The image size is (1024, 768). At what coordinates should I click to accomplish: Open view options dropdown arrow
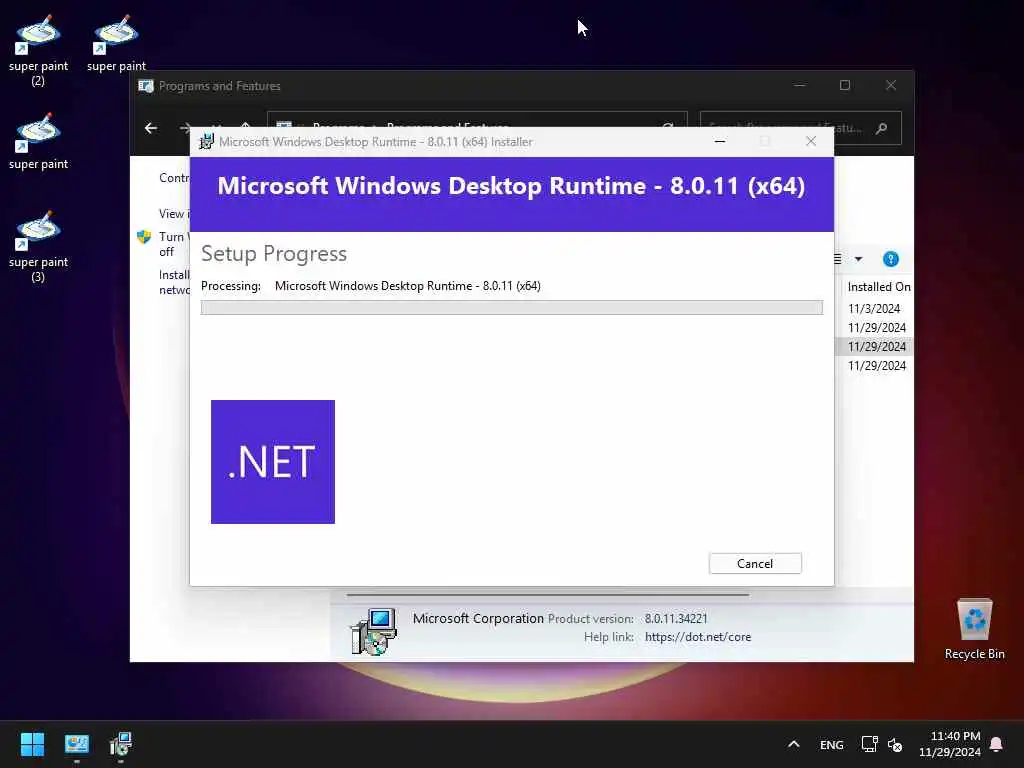pos(859,259)
